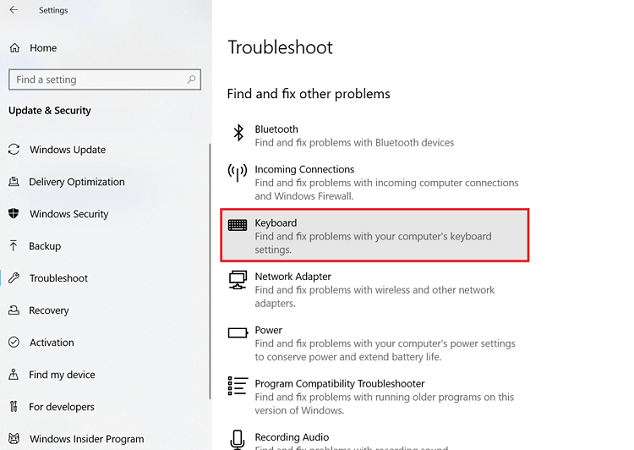Select the For developers option

pos(62,407)
